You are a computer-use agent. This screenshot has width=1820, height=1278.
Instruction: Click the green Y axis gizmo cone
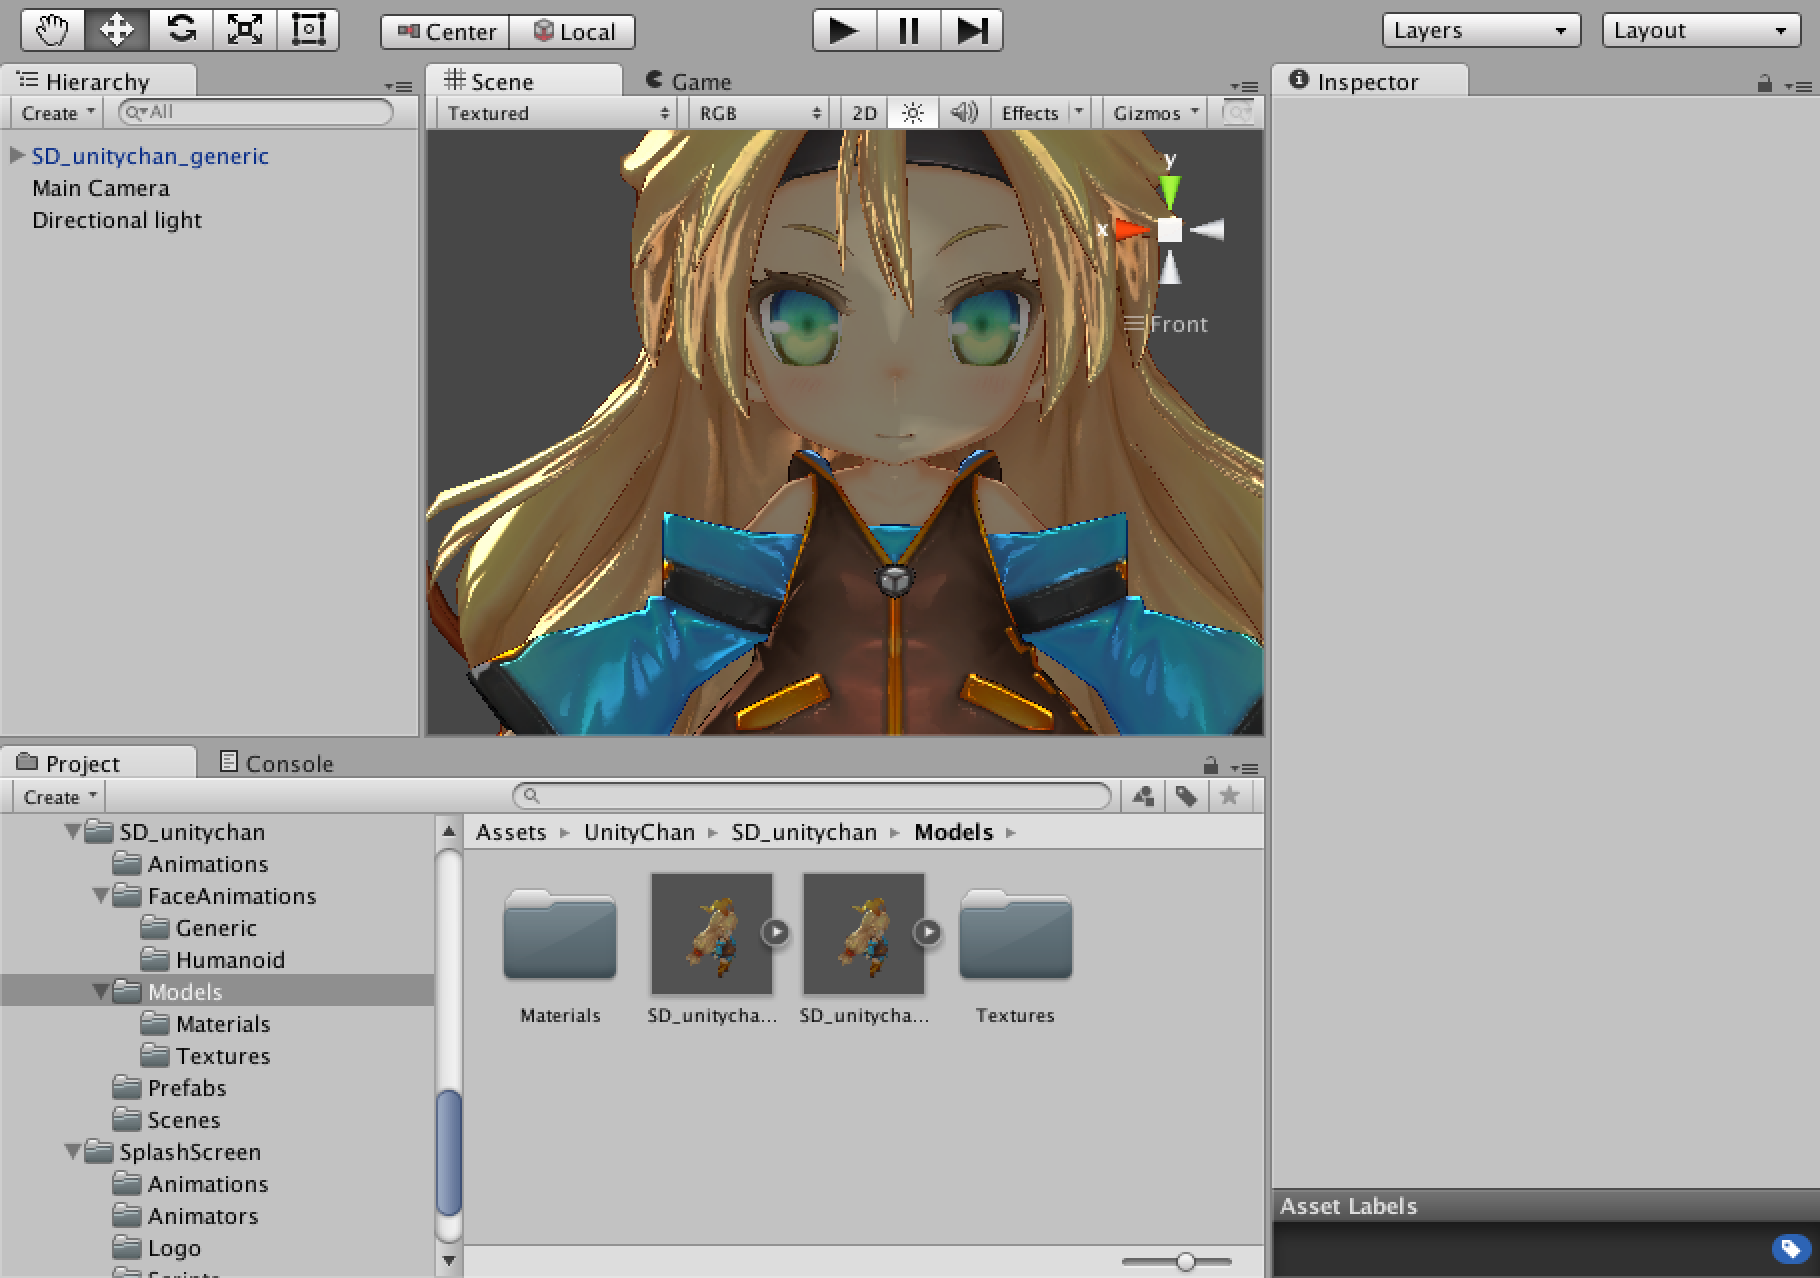click(x=1169, y=190)
